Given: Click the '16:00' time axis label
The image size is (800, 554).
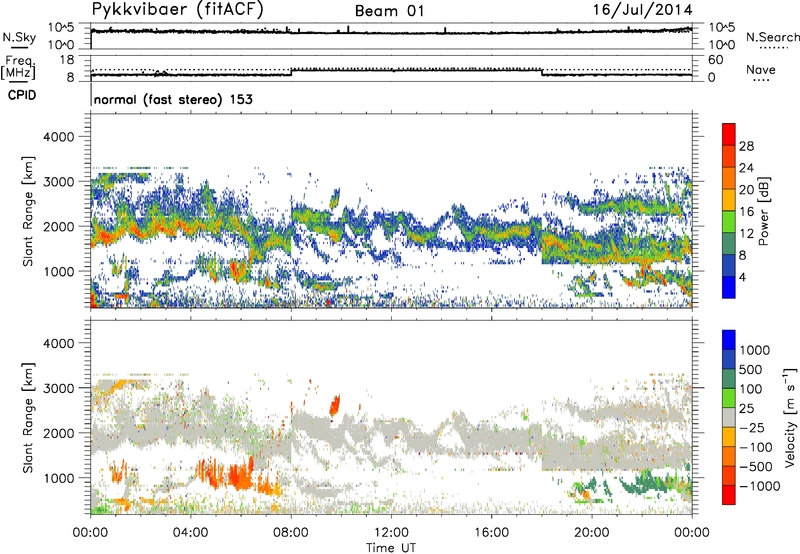Looking at the screenshot, I should (491, 533).
